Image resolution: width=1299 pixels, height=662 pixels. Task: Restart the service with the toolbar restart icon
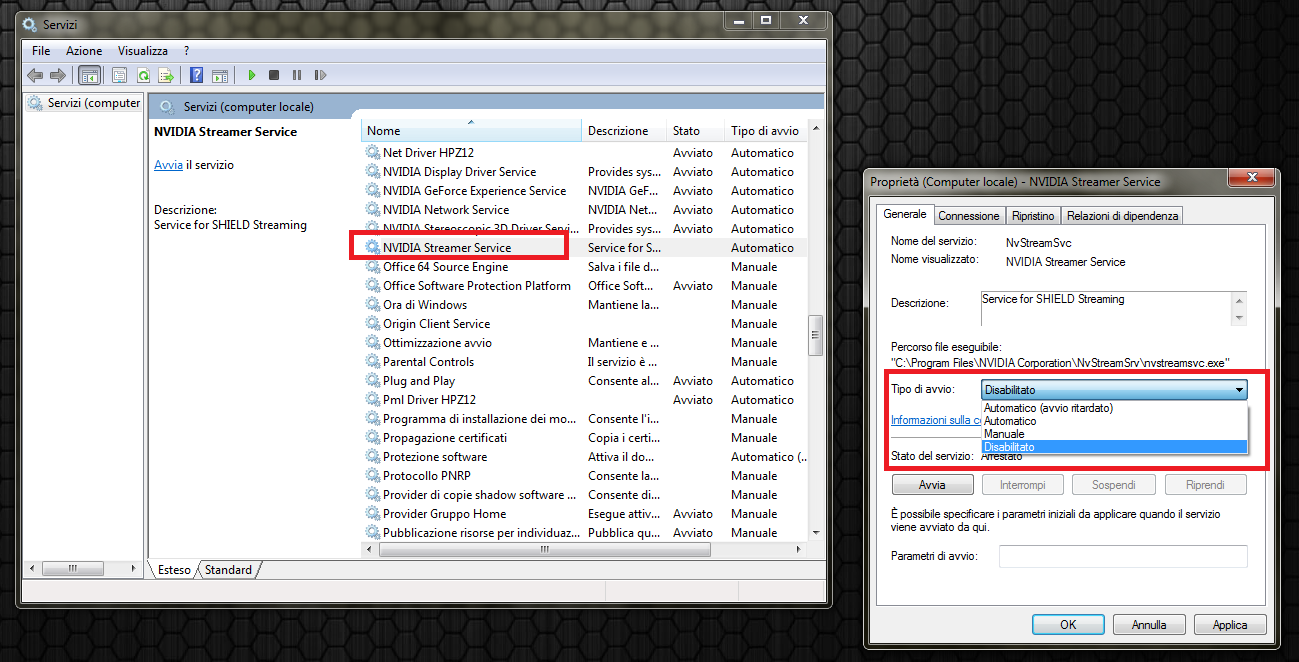(320, 75)
